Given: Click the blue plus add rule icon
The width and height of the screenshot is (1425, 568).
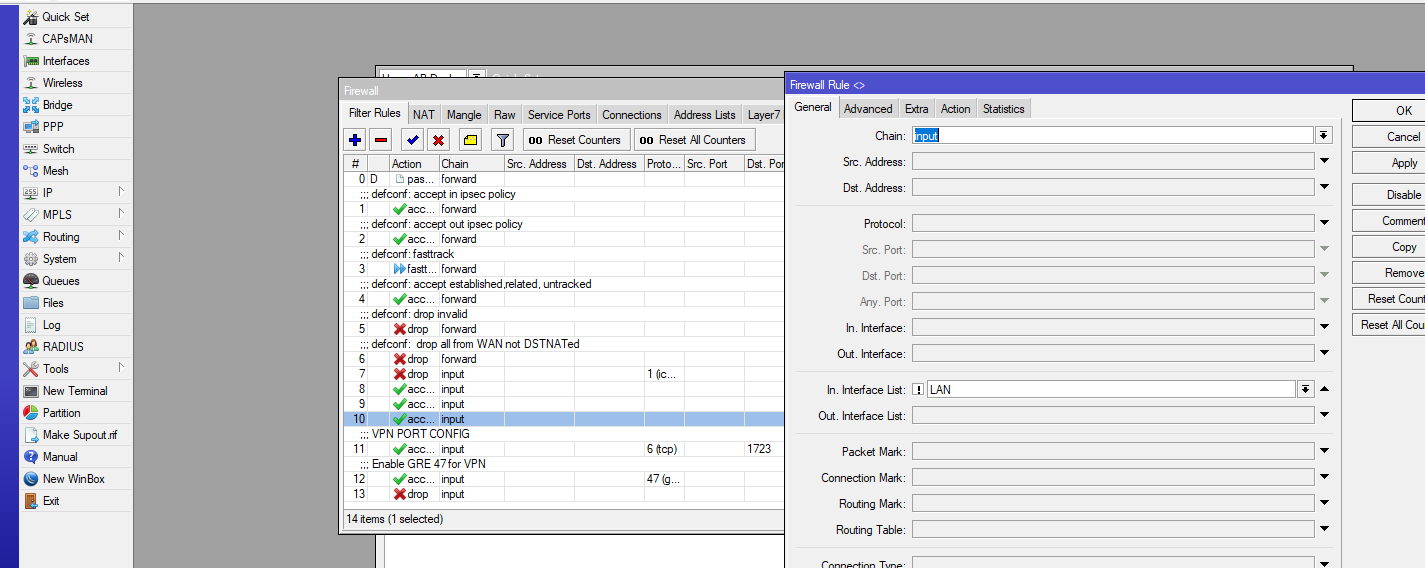Looking at the screenshot, I should [355, 140].
